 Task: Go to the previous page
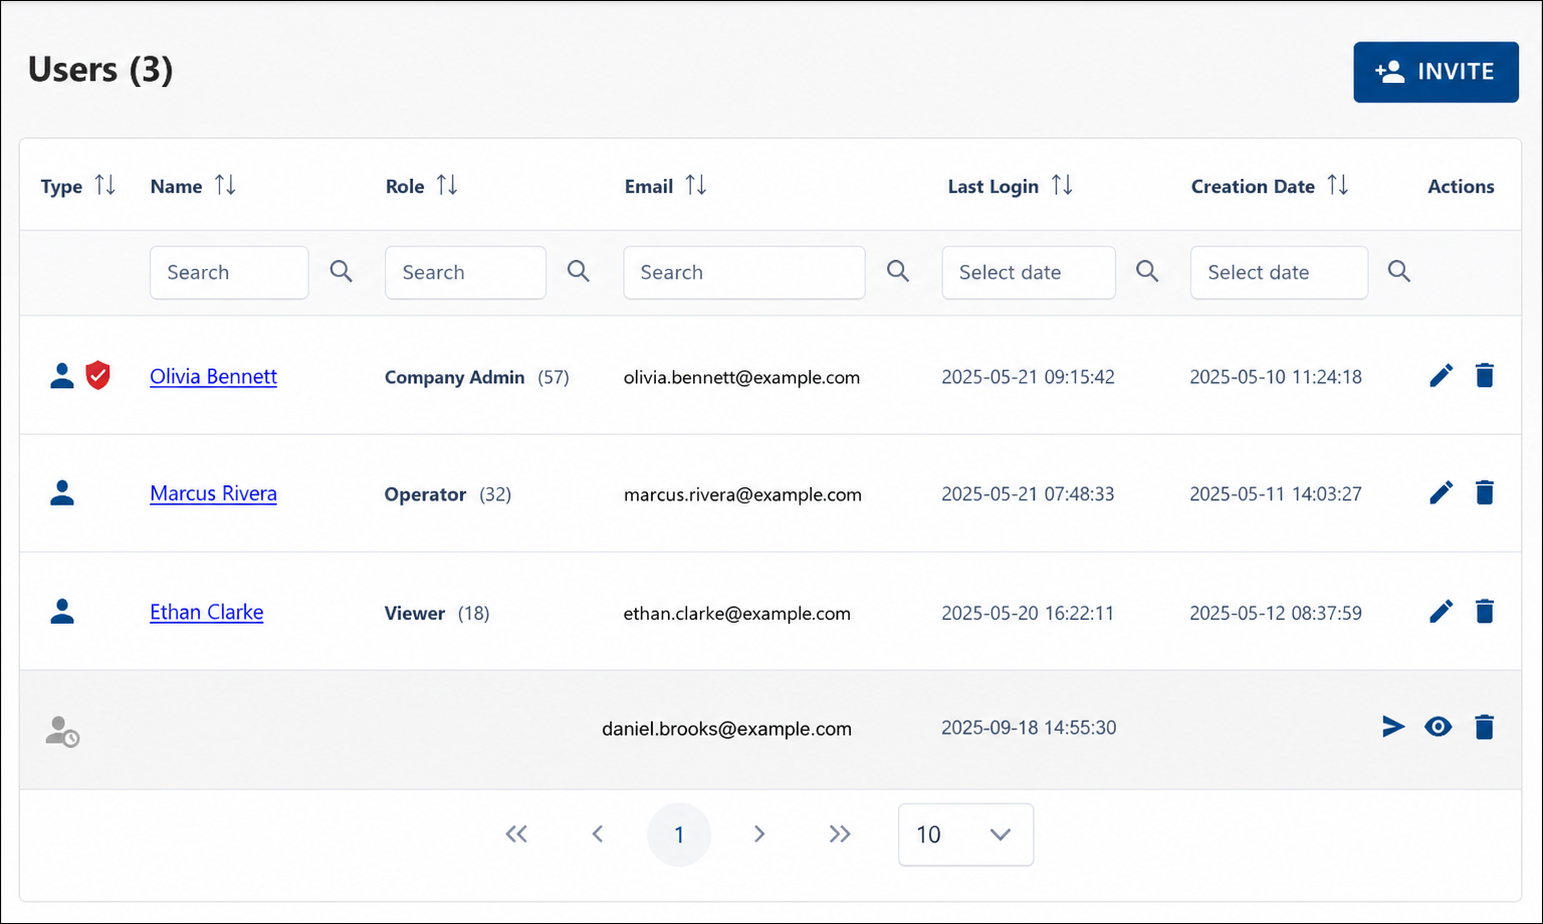tap(597, 834)
